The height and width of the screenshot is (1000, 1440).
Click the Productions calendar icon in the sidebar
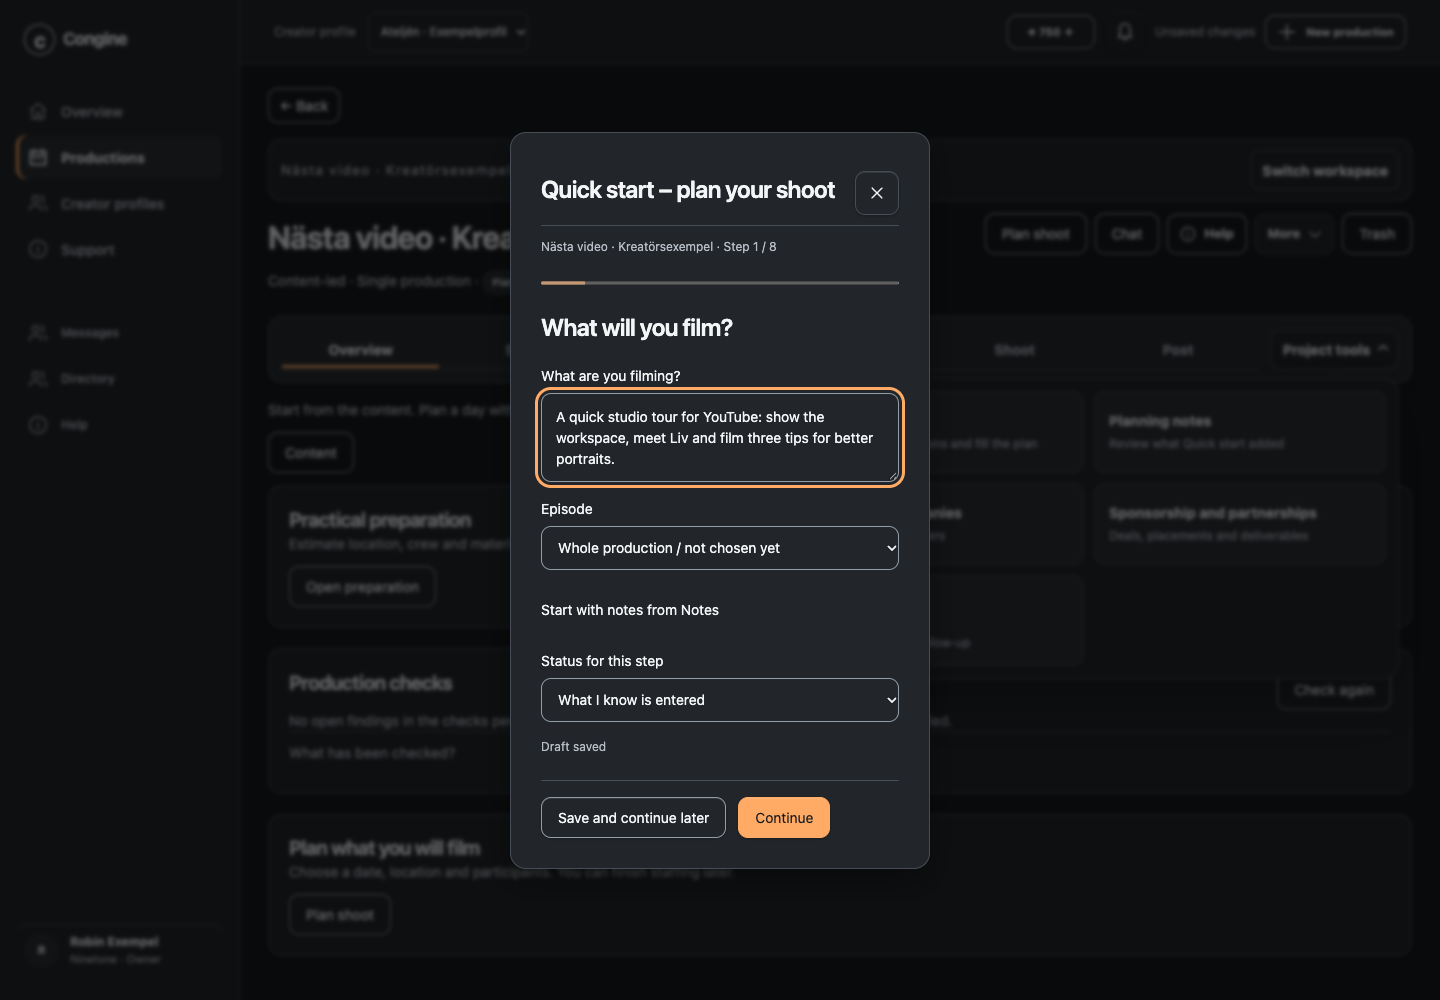(x=38, y=157)
